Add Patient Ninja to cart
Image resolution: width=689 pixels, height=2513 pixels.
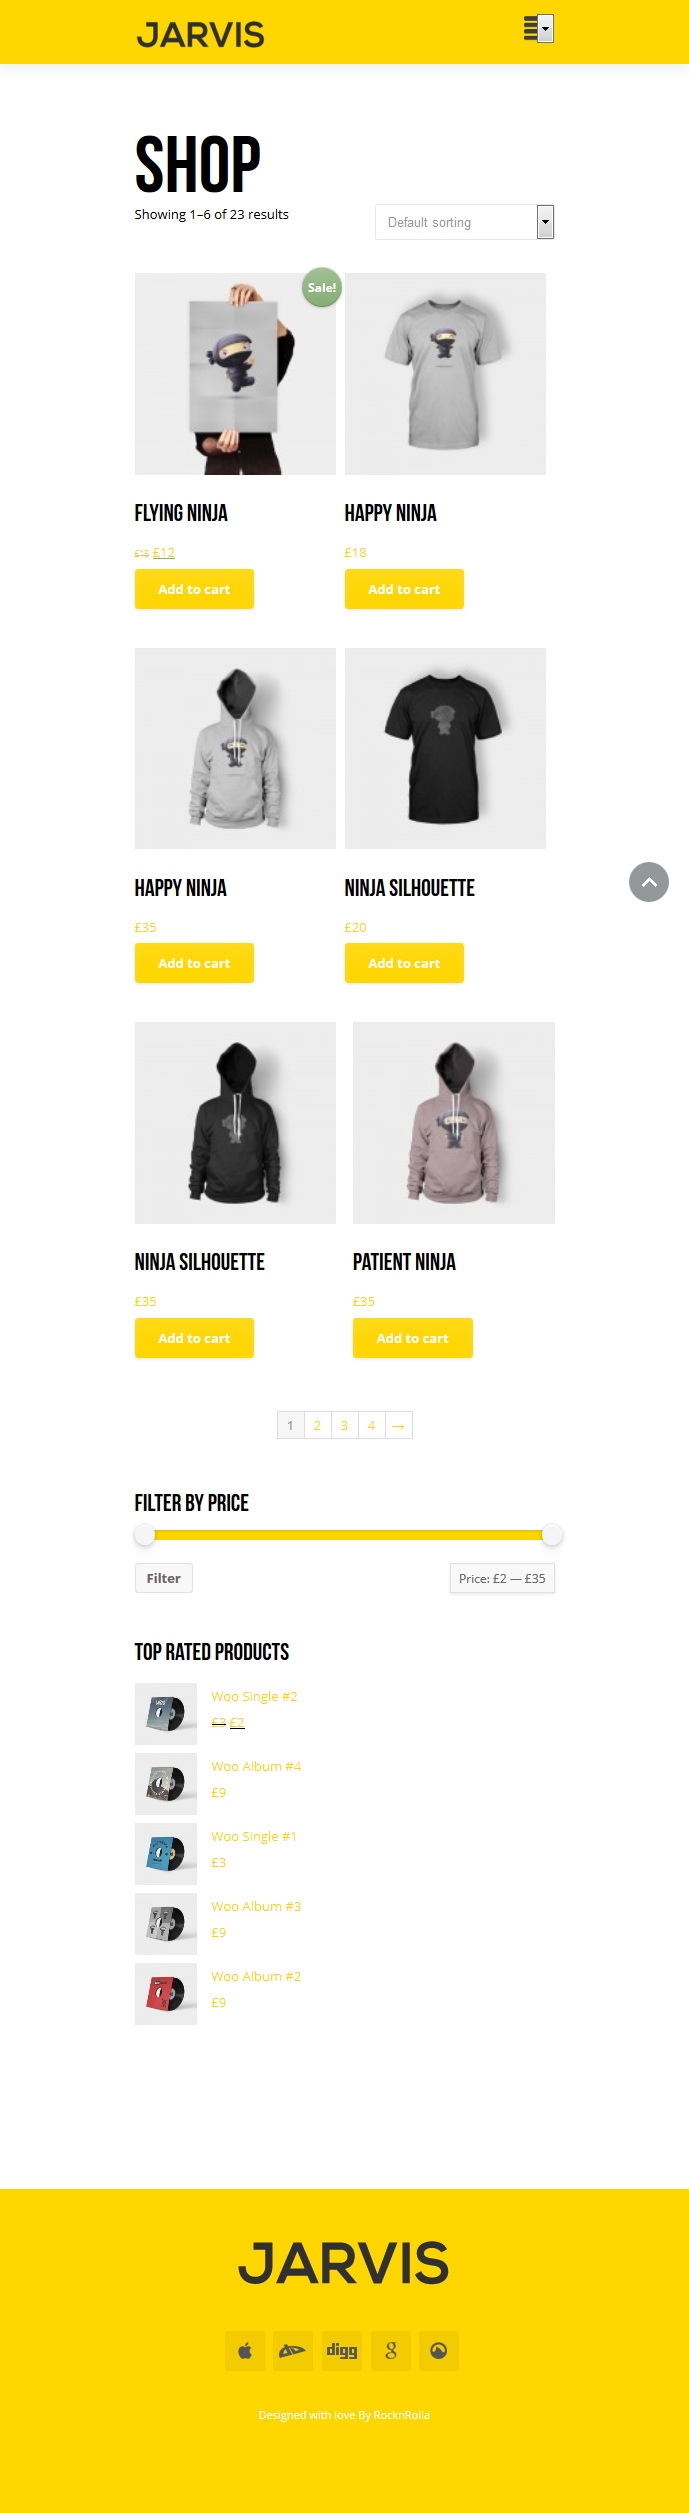click(x=412, y=1338)
